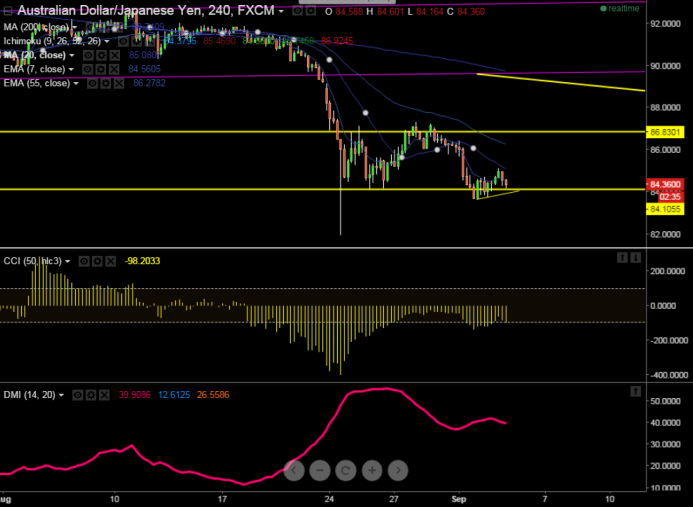This screenshot has width=693, height=507.
Task: Click the CCI value -98.2033
Action: pyautogui.click(x=142, y=261)
